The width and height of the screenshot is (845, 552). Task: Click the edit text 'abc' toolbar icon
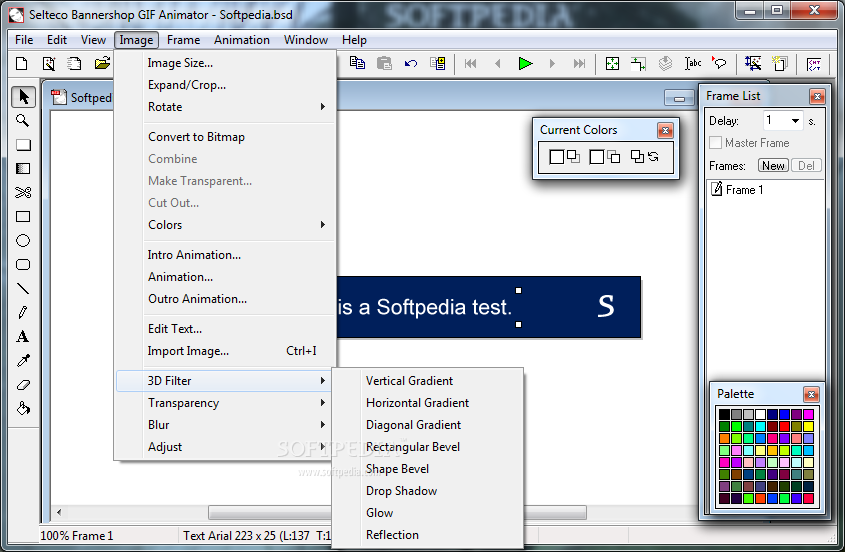[693, 63]
